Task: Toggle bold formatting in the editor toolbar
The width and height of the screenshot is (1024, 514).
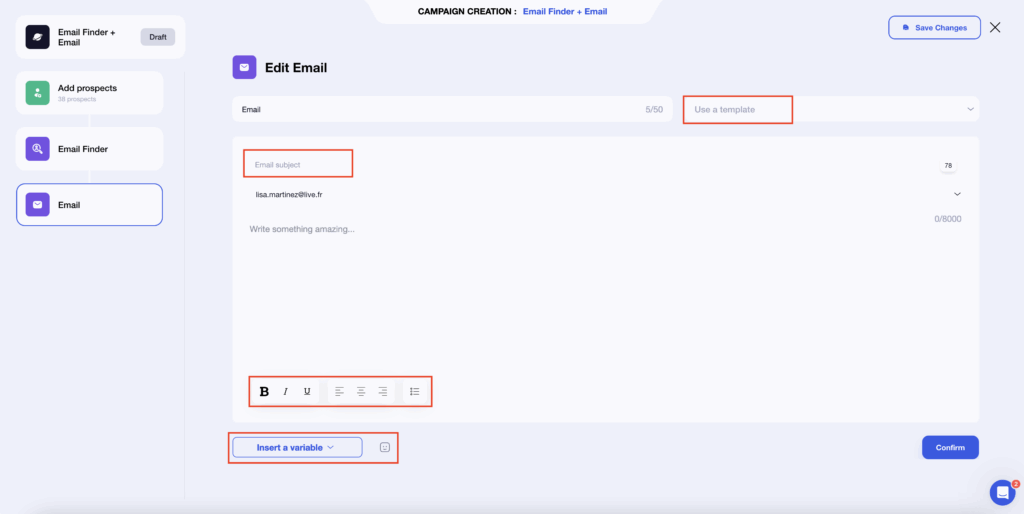Action: (264, 391)
